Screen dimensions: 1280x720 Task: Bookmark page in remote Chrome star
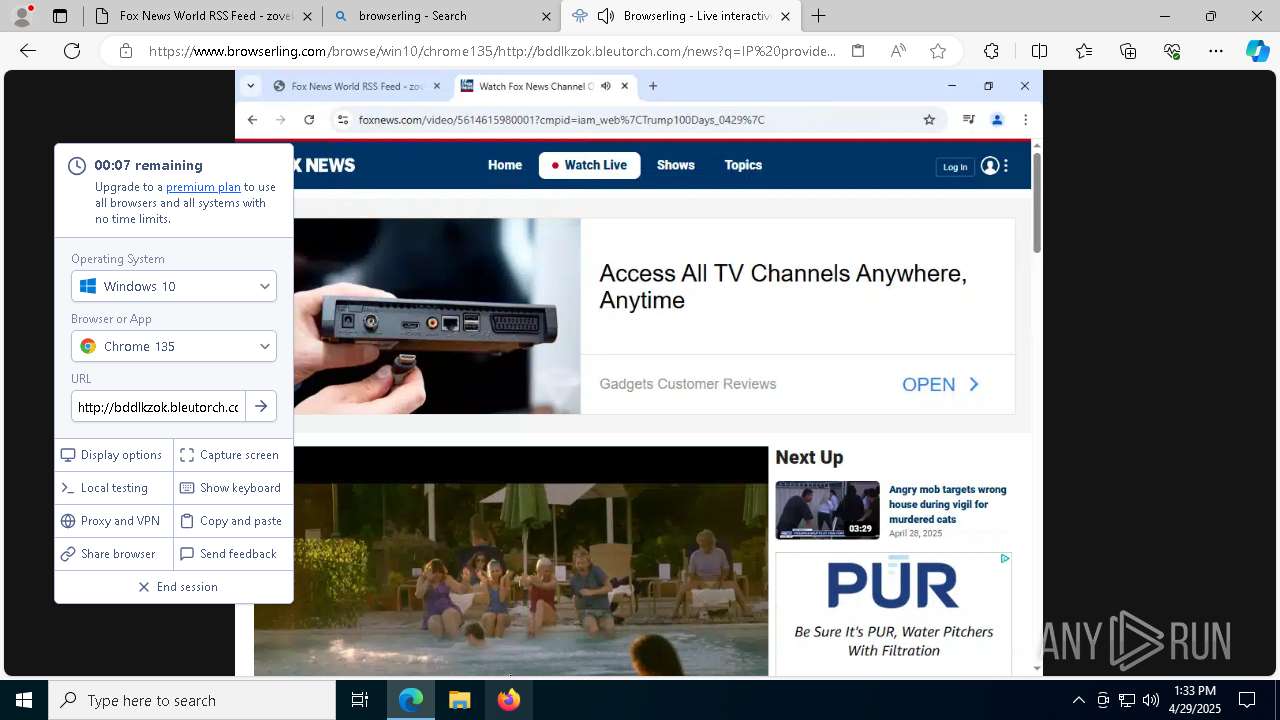pyautogui.click(x=929, y=120)
